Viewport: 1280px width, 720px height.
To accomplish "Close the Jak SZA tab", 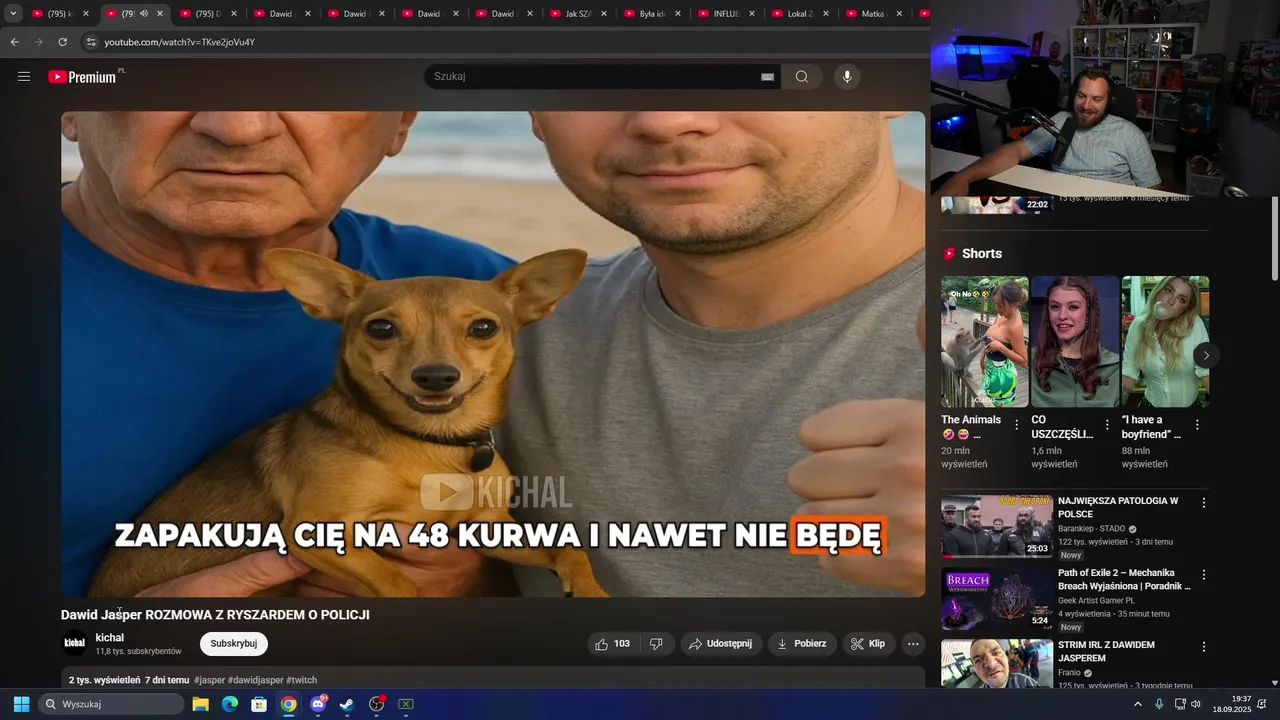I will [604, 14].
